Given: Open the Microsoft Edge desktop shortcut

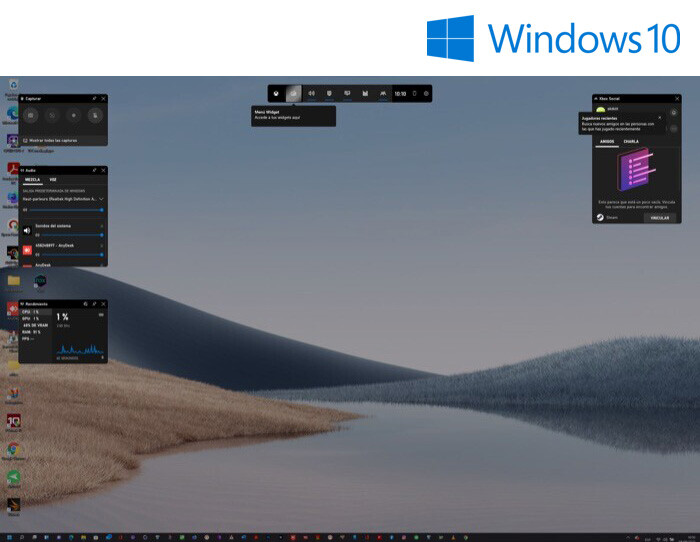Looking at the screenshot, I should click(x=13, y=113).
